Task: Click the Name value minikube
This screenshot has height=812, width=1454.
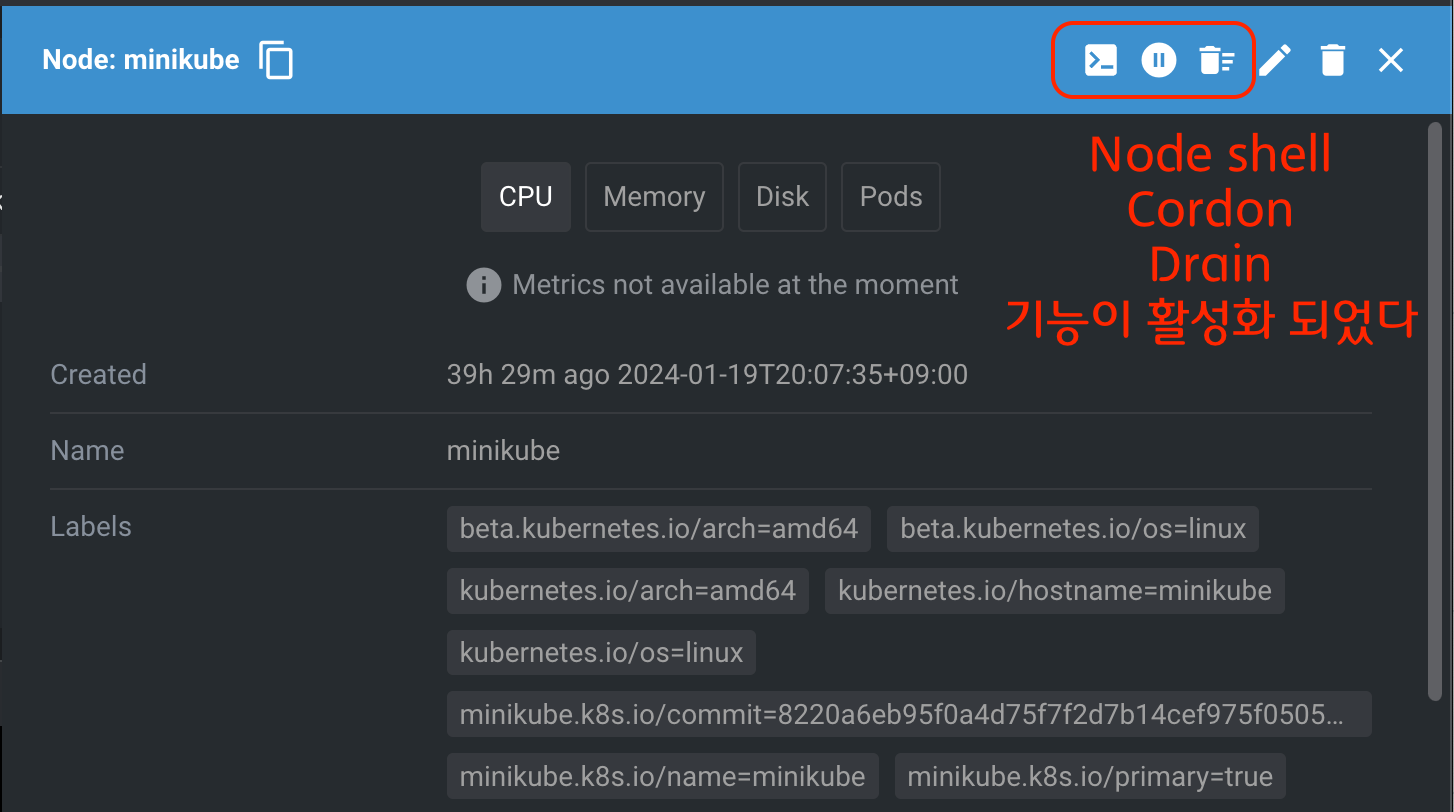Action: pyautogui.click(x=503, y=451)
